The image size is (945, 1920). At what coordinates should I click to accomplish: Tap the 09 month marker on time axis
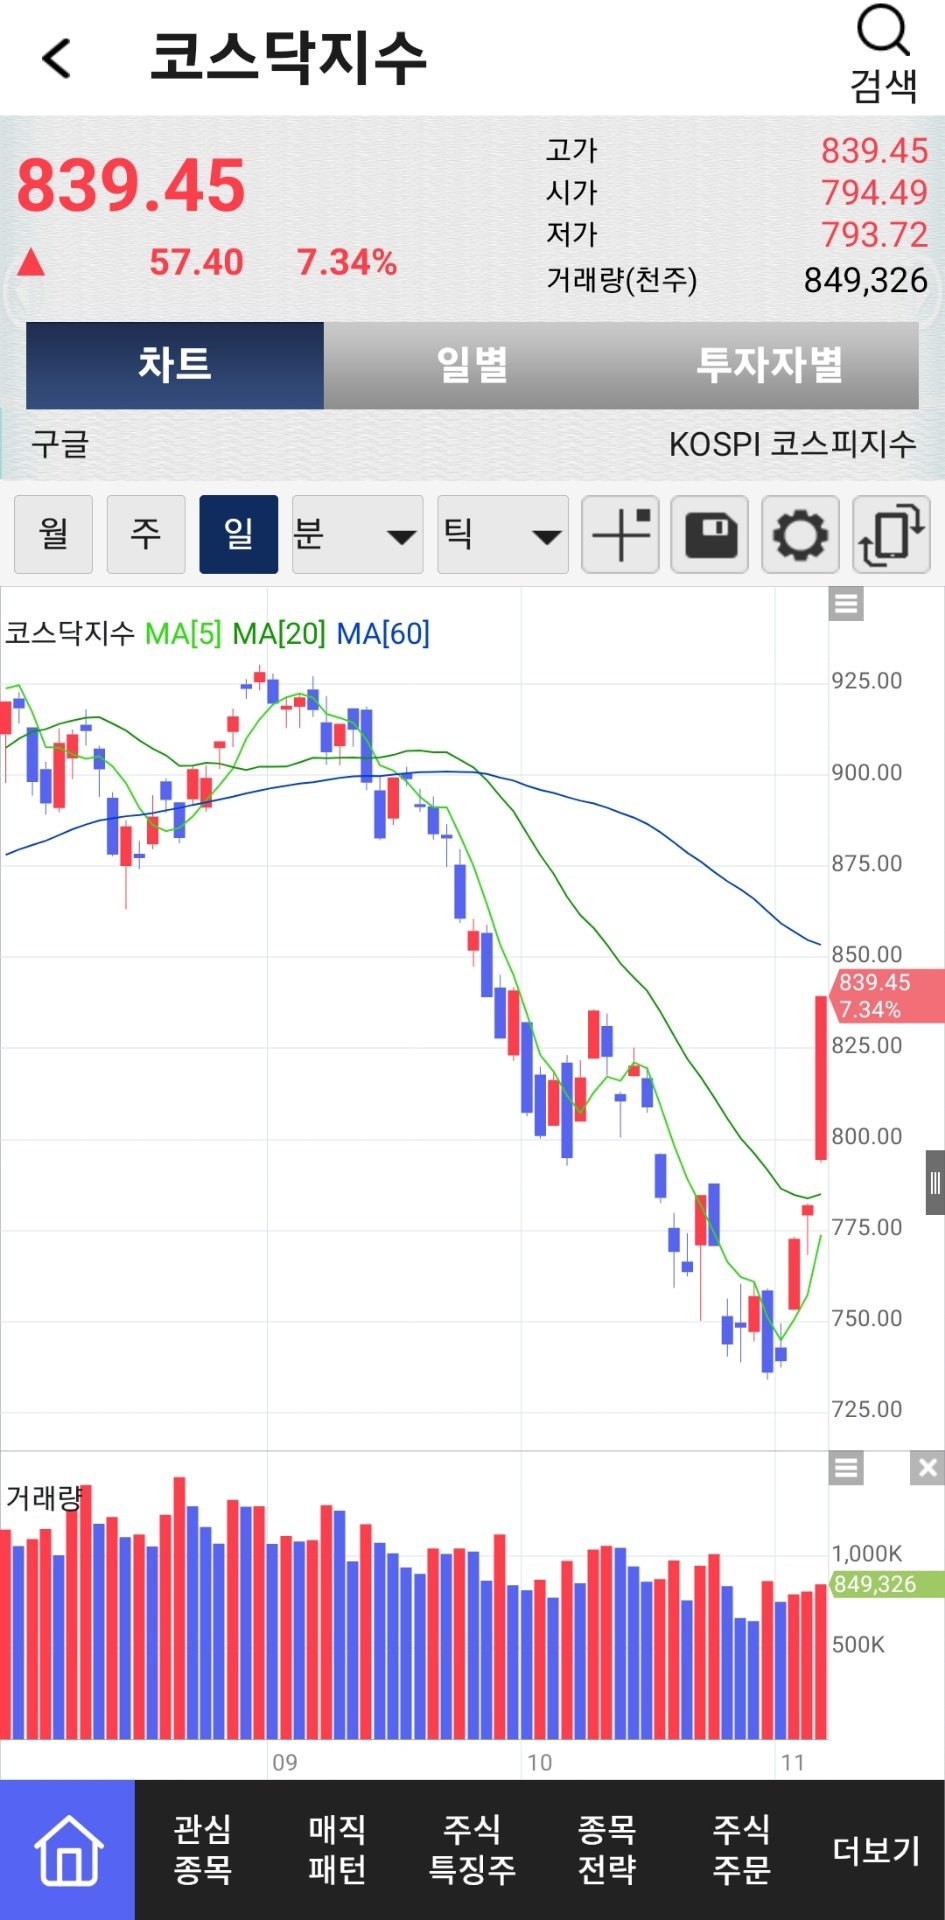(x=285, y=1763)
